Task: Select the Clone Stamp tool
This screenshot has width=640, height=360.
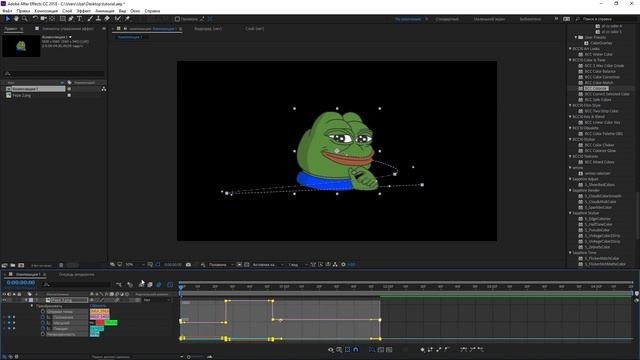Action: pos(98,19)
